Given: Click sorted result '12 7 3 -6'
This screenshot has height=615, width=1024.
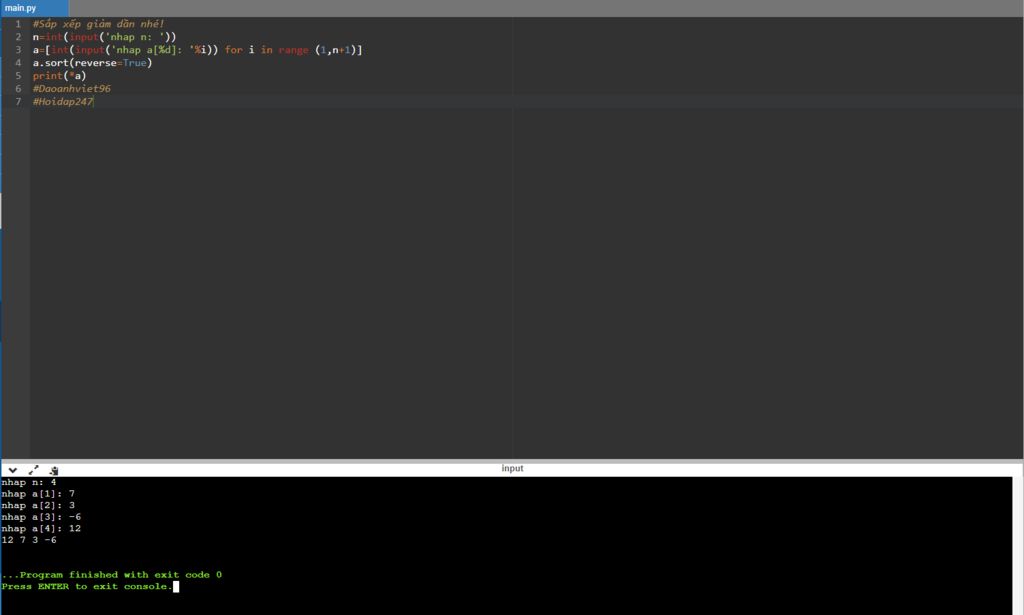Looking at the screenshot, I should (29, 541).
